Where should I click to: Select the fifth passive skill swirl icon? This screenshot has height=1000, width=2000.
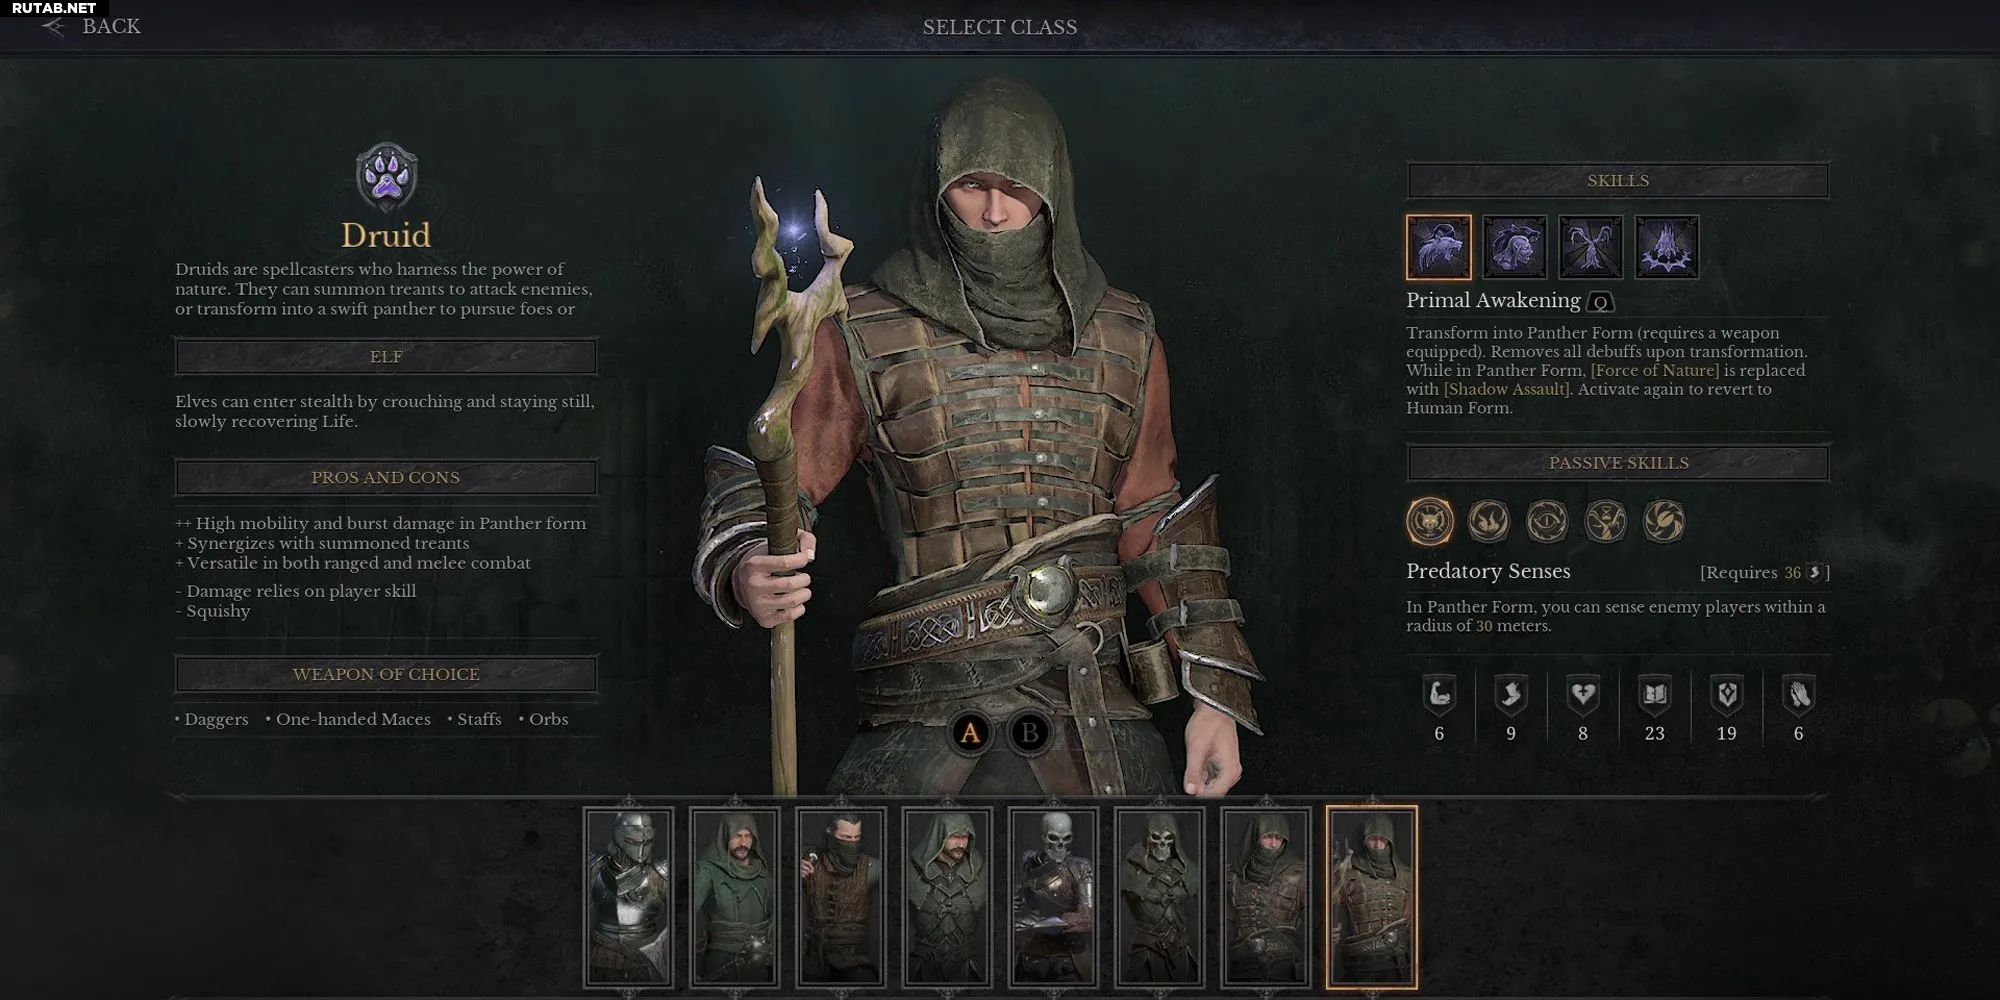click(x=1665, y=521)
